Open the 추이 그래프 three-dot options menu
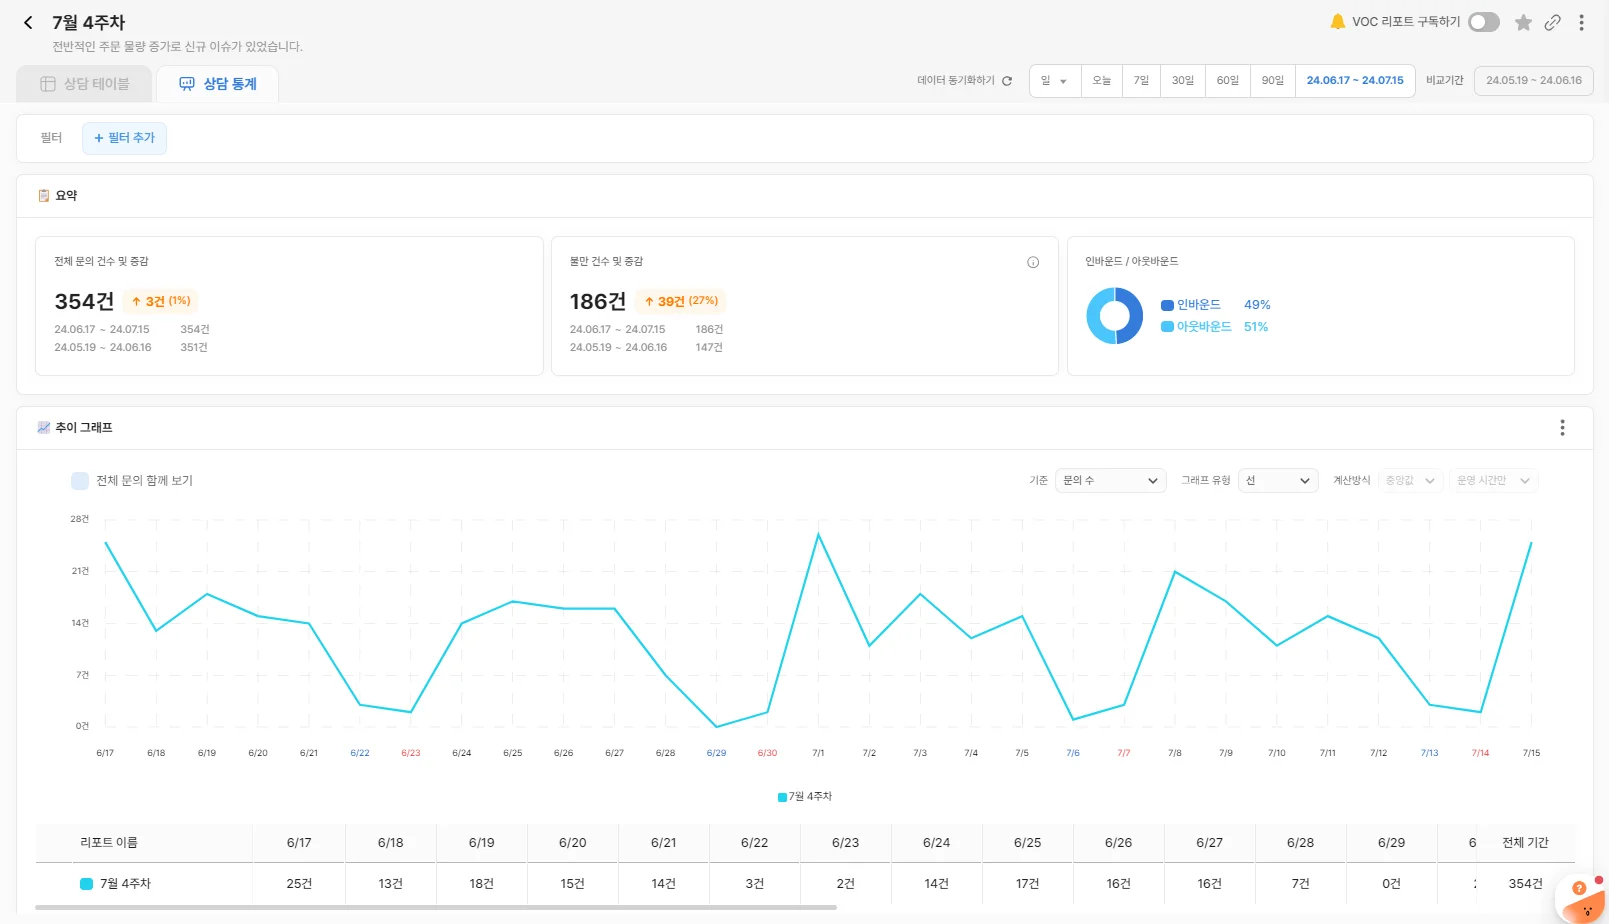Image resolution: width=1609 pixels, height=924 pixels. tap(1562, 428)
